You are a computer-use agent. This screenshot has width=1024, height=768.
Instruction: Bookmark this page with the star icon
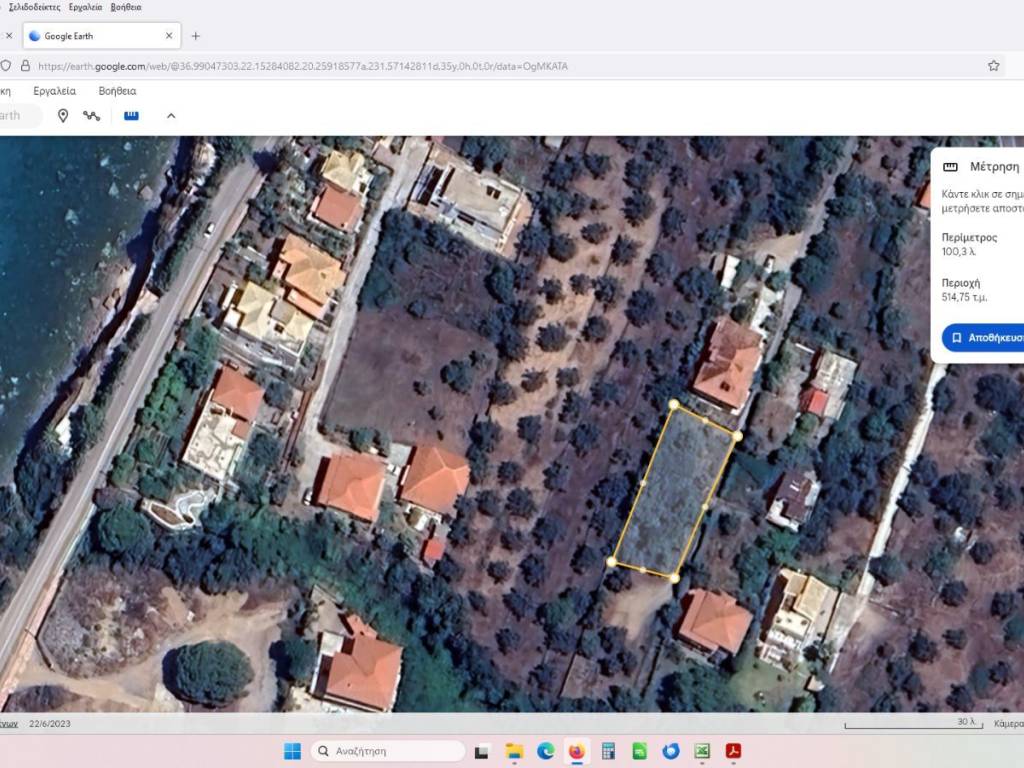coord(993,66)
